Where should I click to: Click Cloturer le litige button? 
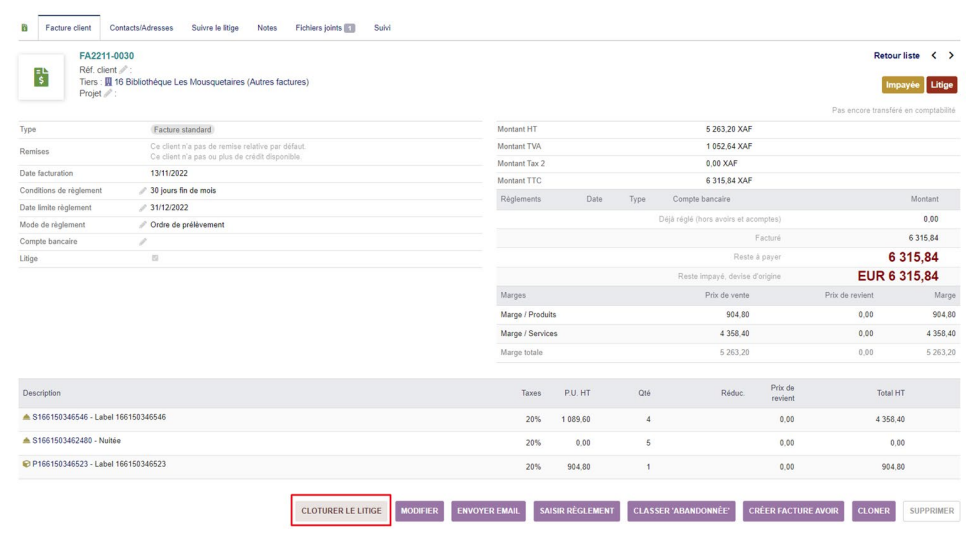coord(341,511)
